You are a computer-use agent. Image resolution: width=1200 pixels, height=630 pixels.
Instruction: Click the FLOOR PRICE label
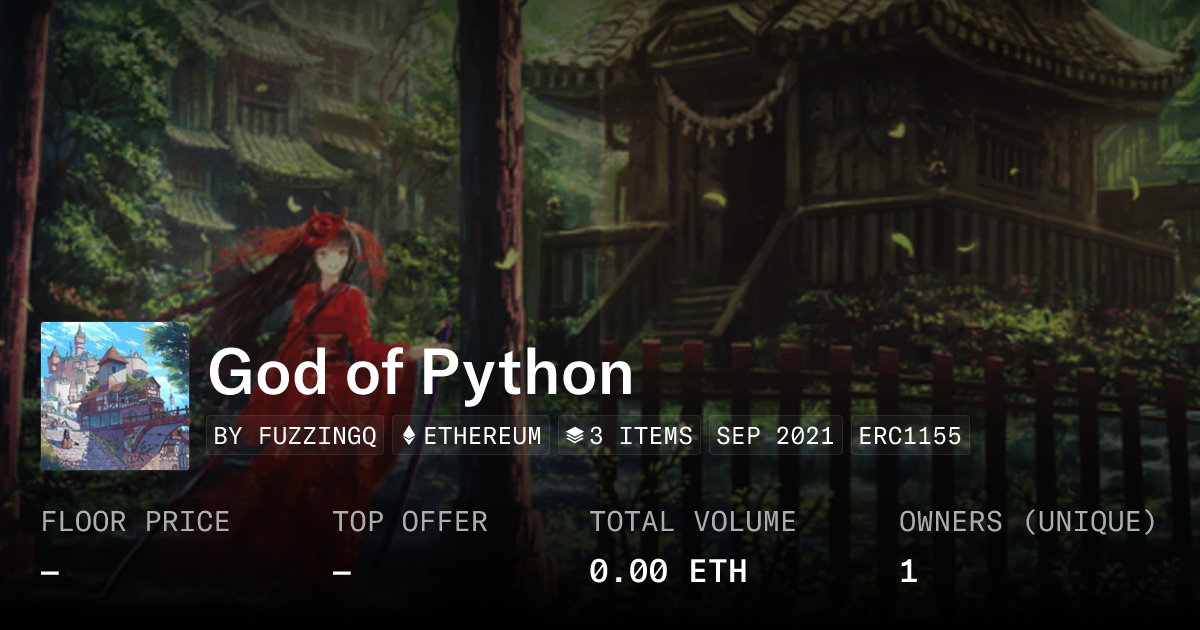point(135,522)
